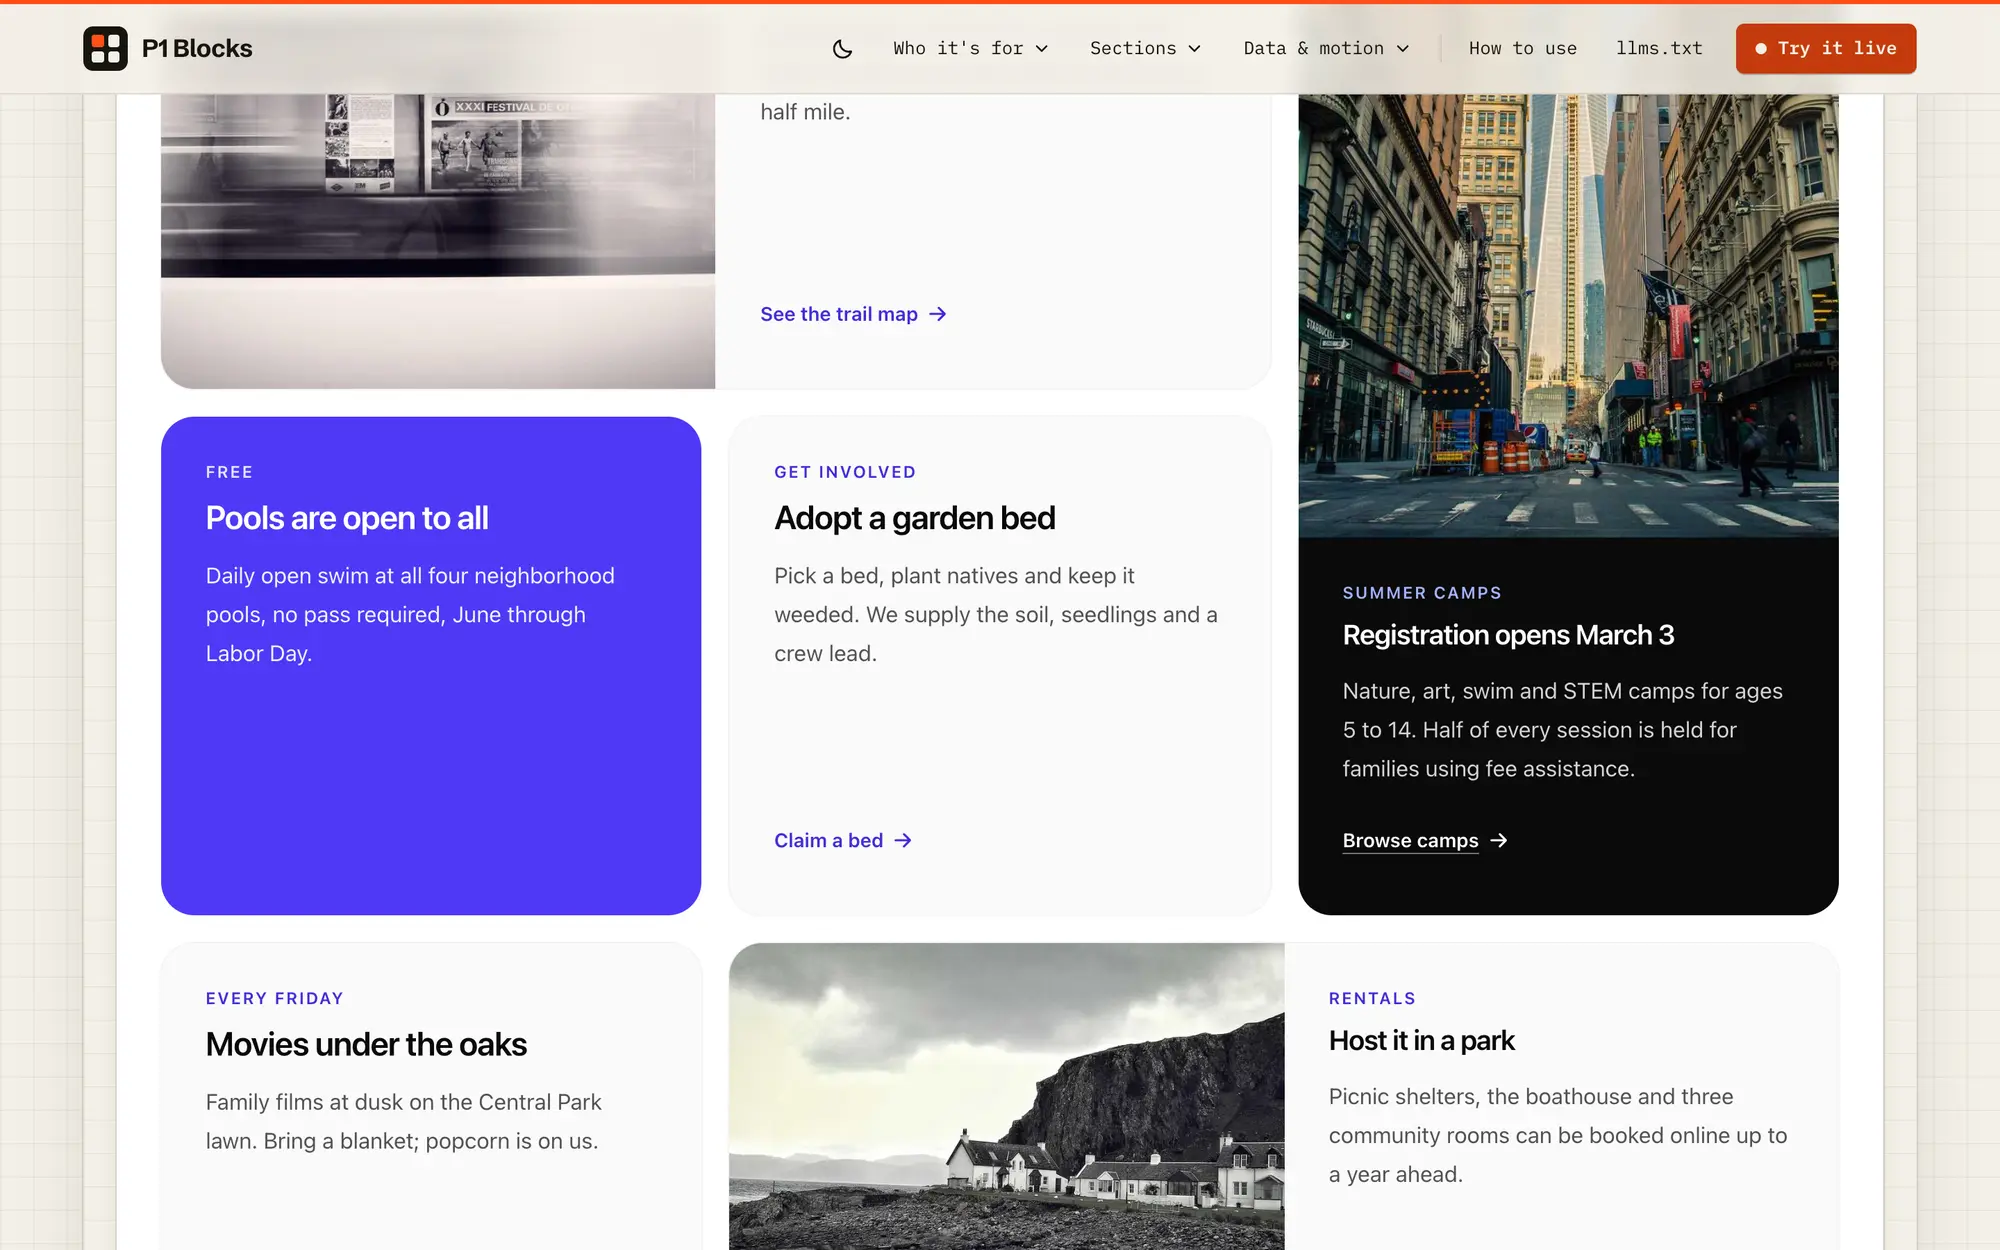Click the EVERY FRIDAY label
The width and height of the screenshot is (2000, 1250).
[x=275, y=998]
